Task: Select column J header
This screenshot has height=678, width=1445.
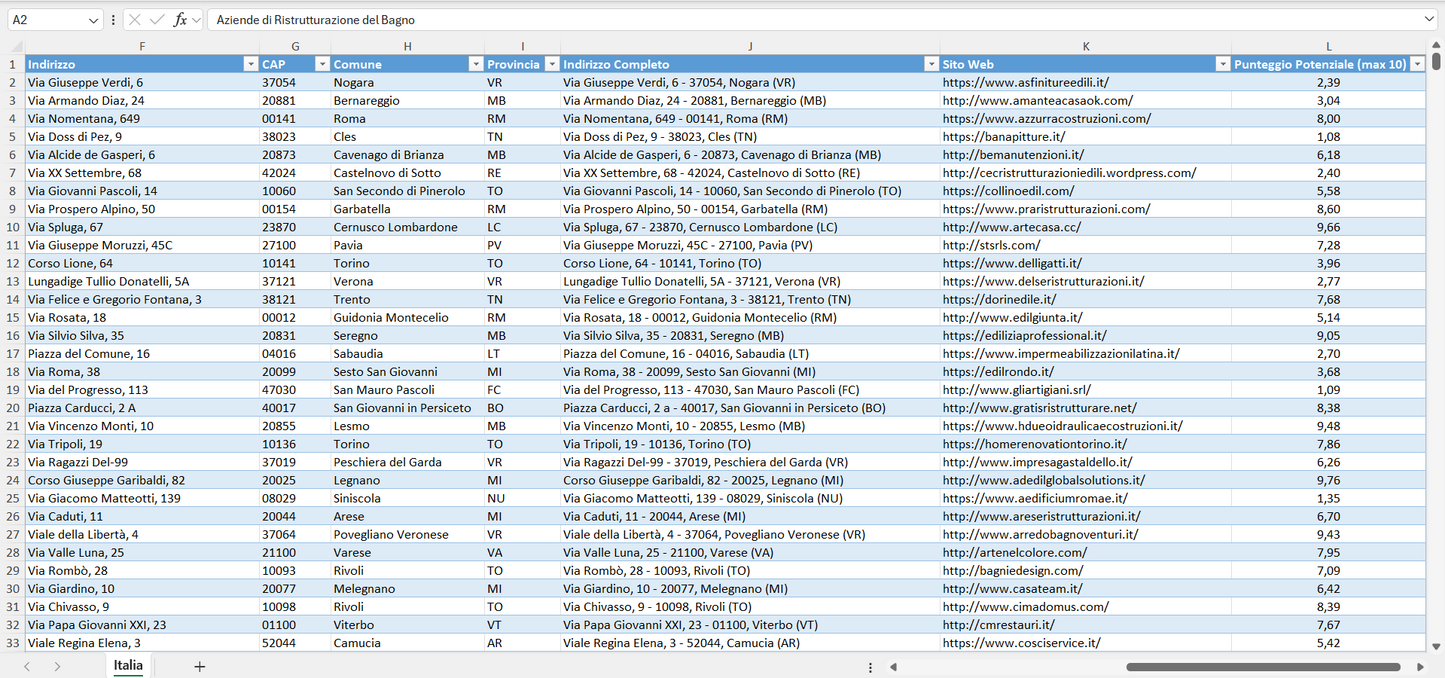Action: (x=749, y=46)
